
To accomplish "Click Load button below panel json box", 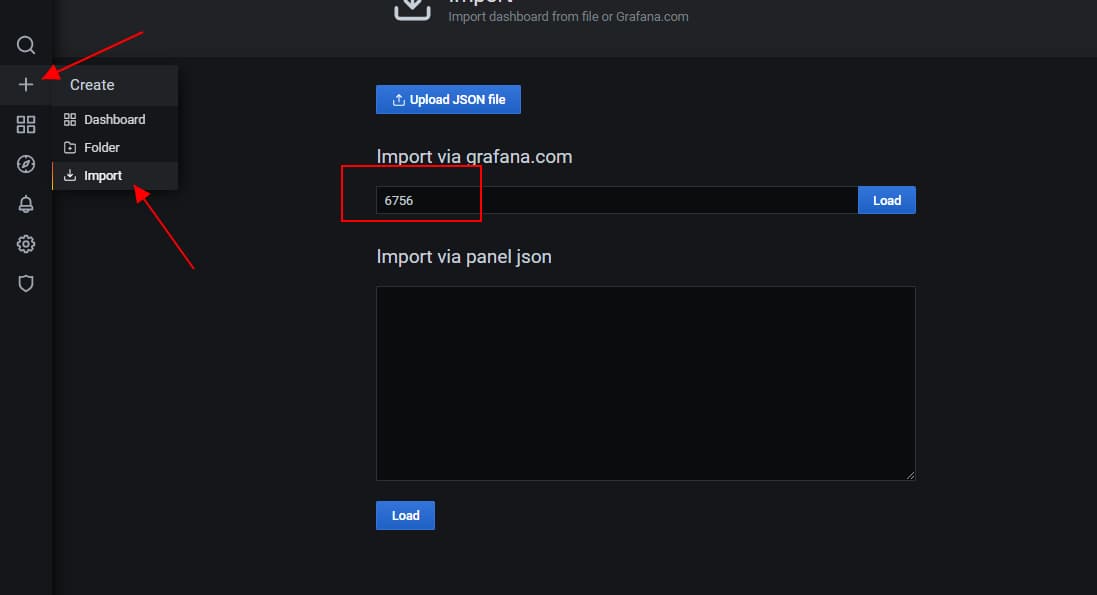I will click(405, 515).
